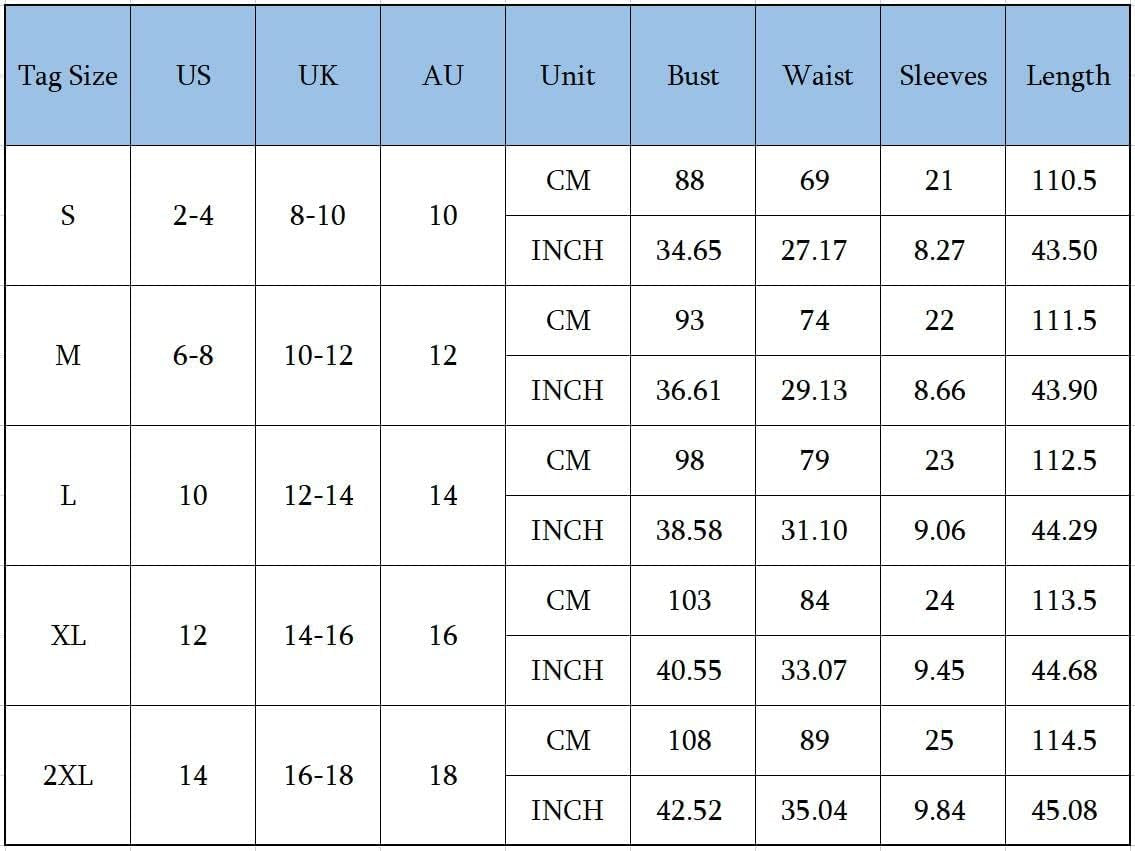Select the UK size 16-18 cell
This screenshot has width=1135, height=851.
tap(318, 775)
